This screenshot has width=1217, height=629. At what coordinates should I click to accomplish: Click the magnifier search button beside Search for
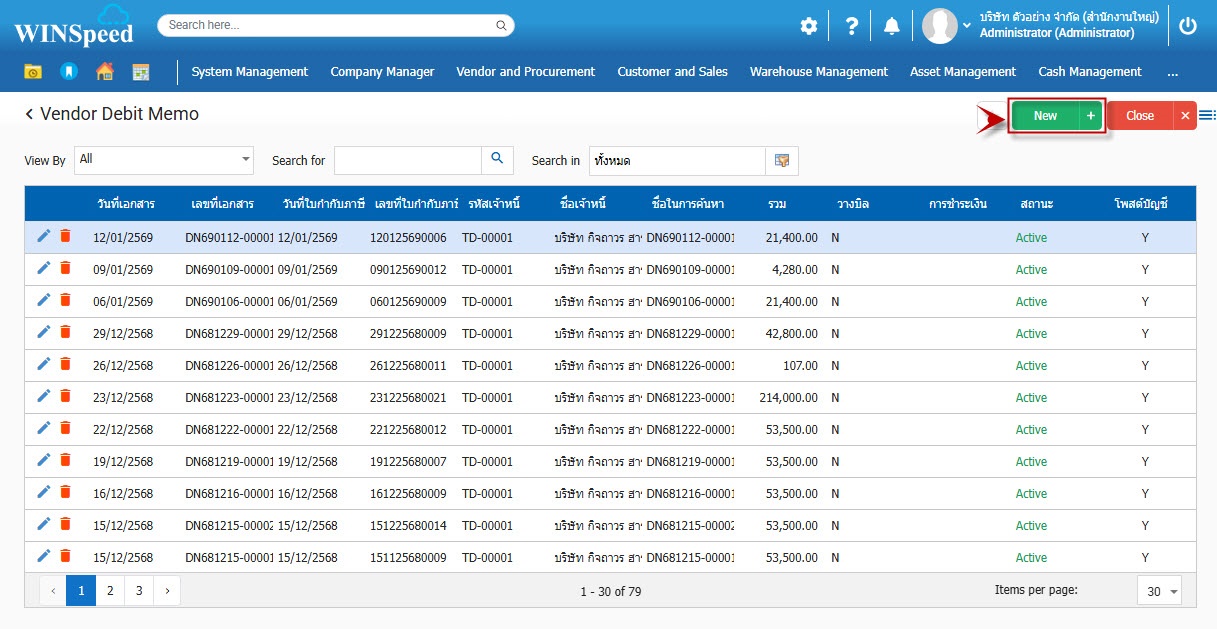click(497, 160)
